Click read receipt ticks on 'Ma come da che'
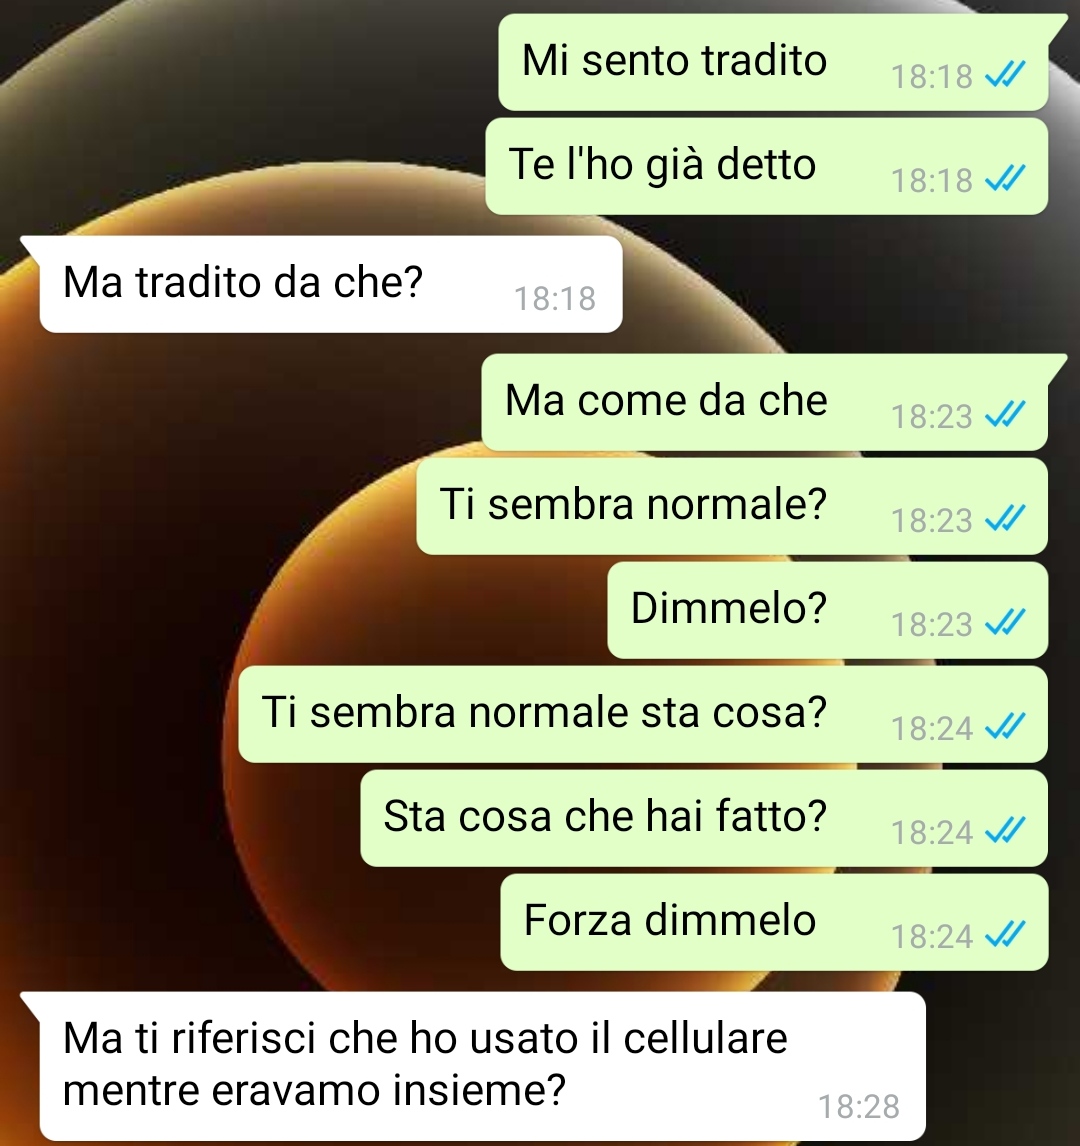The height and width of the screenshot is (1146, 1080). click(1005, 414)
